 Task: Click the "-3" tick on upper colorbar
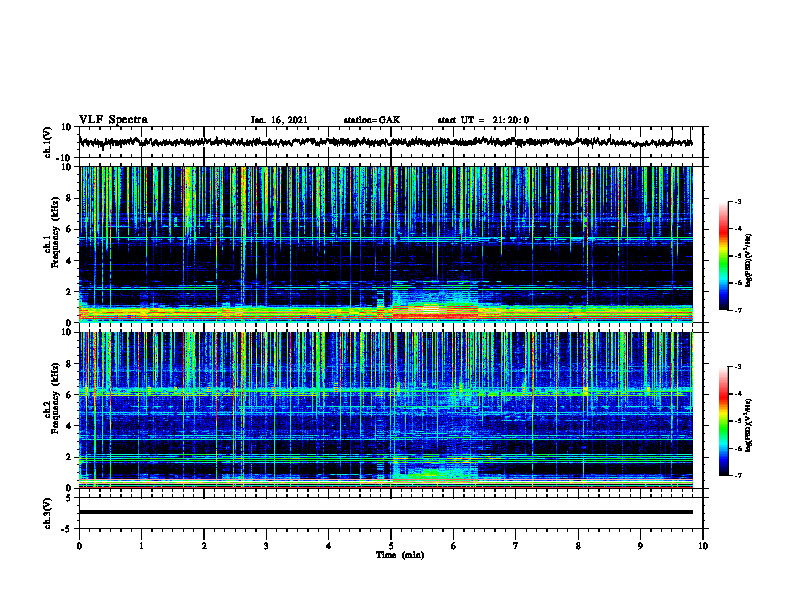(737, 202)
